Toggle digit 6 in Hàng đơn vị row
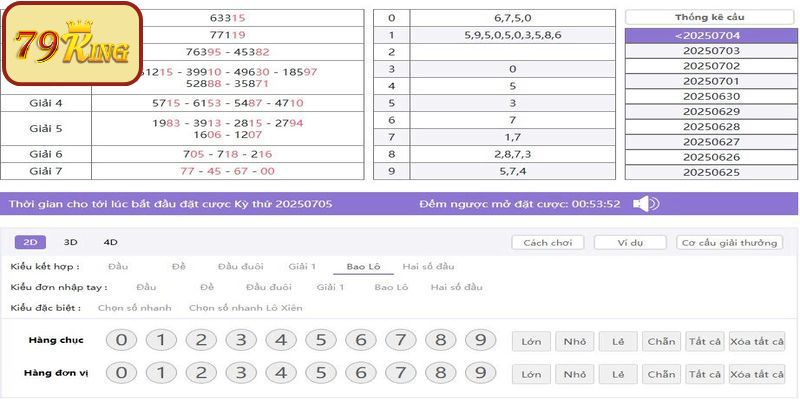 (x=361, y=373)
